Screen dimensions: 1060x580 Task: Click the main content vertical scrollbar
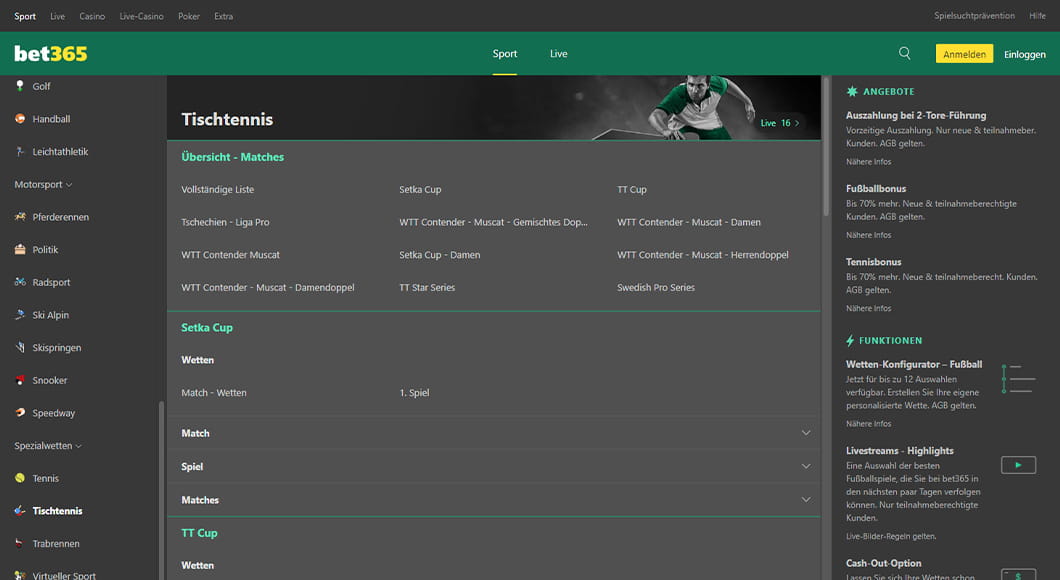(825, 146)
